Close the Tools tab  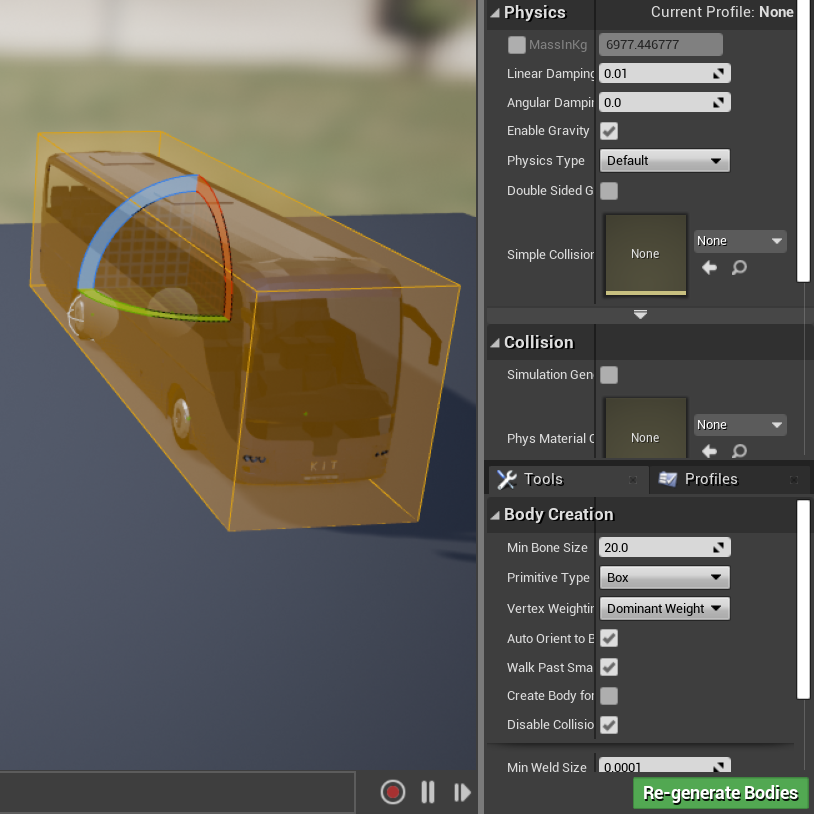[x=633, y=480]
